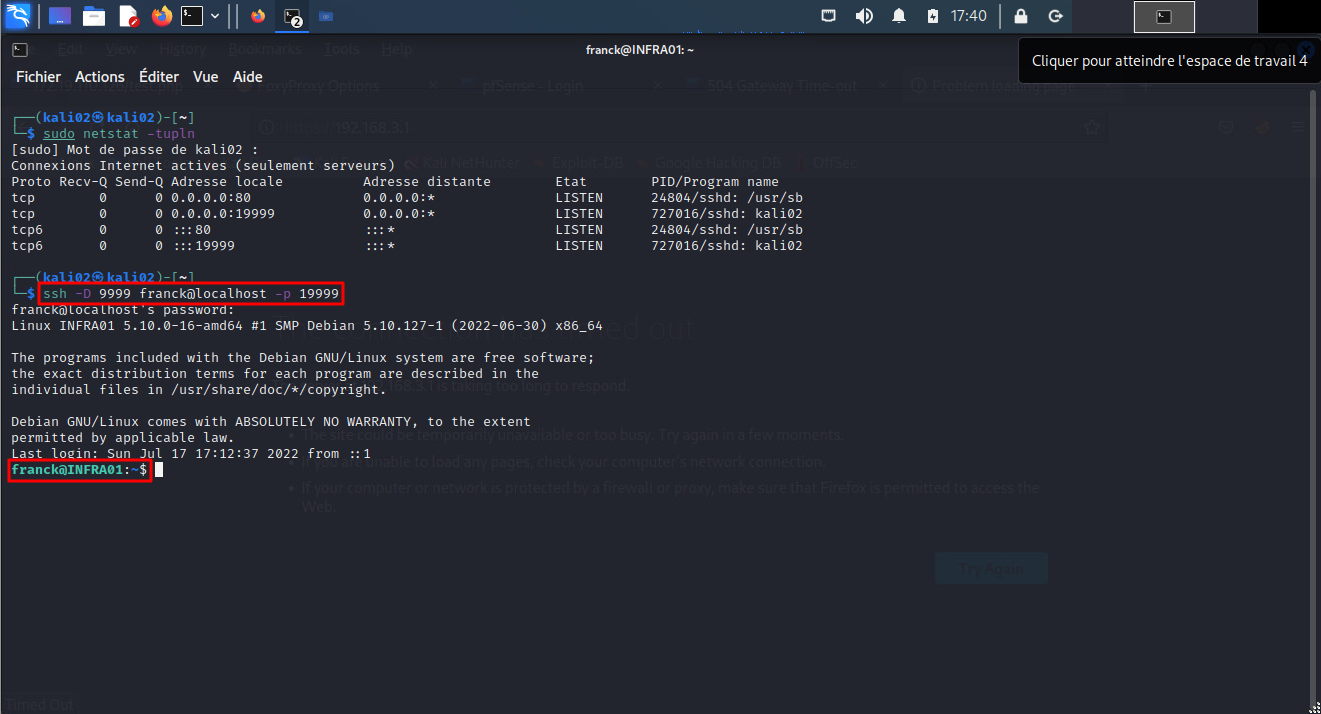Screen dimensions: 1321x714
Task: Expand the terminal launcher dropdown arrow
Action: (214, 16)
